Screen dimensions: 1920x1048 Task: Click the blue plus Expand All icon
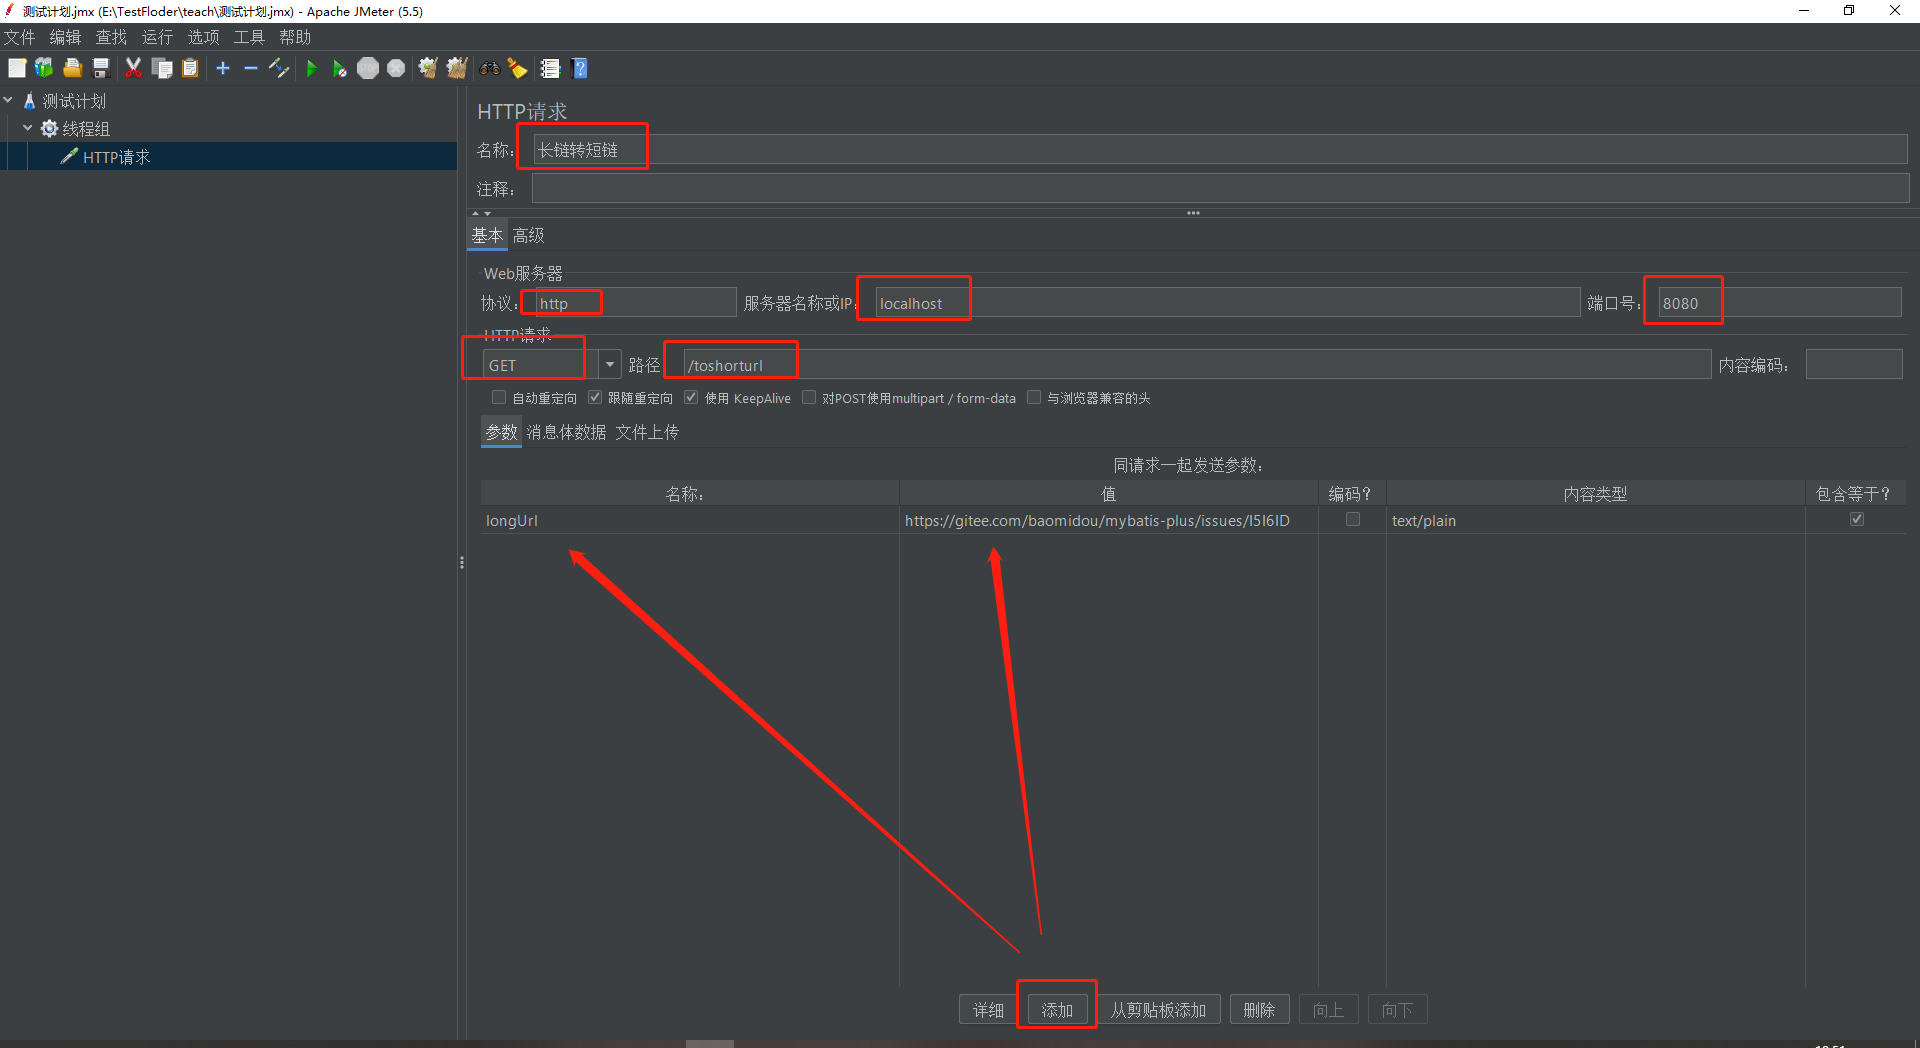tap(223, 68)
